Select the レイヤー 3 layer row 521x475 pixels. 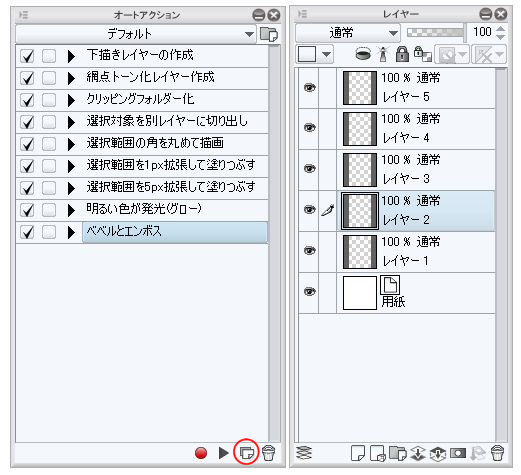397,170
